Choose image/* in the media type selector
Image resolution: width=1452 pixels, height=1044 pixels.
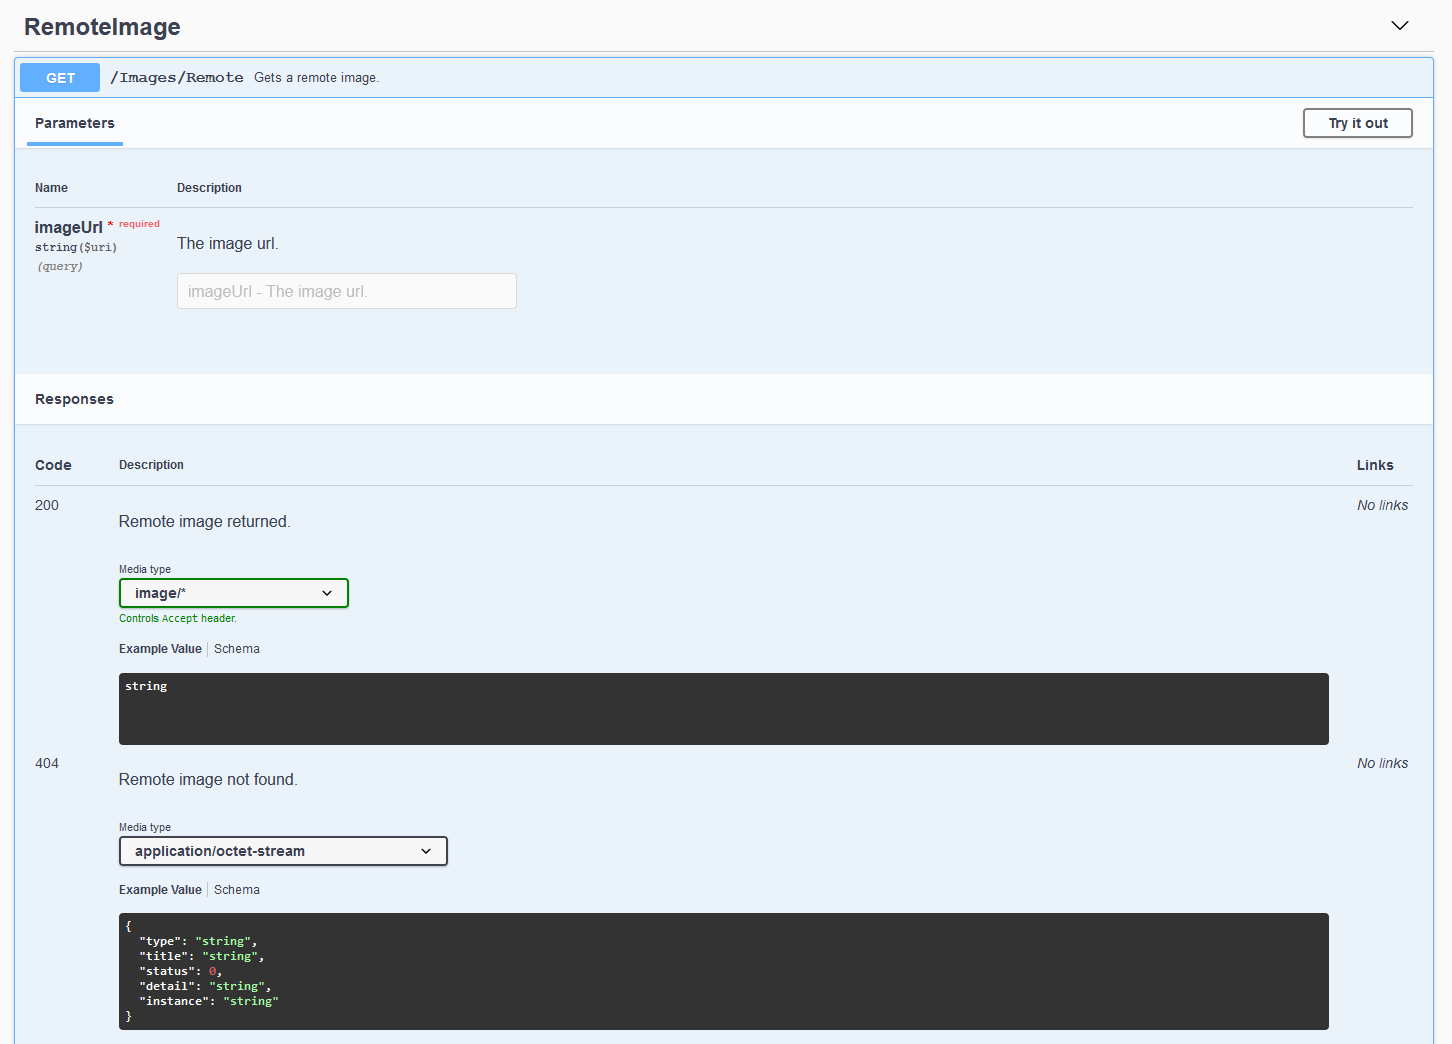click(233, 592)
